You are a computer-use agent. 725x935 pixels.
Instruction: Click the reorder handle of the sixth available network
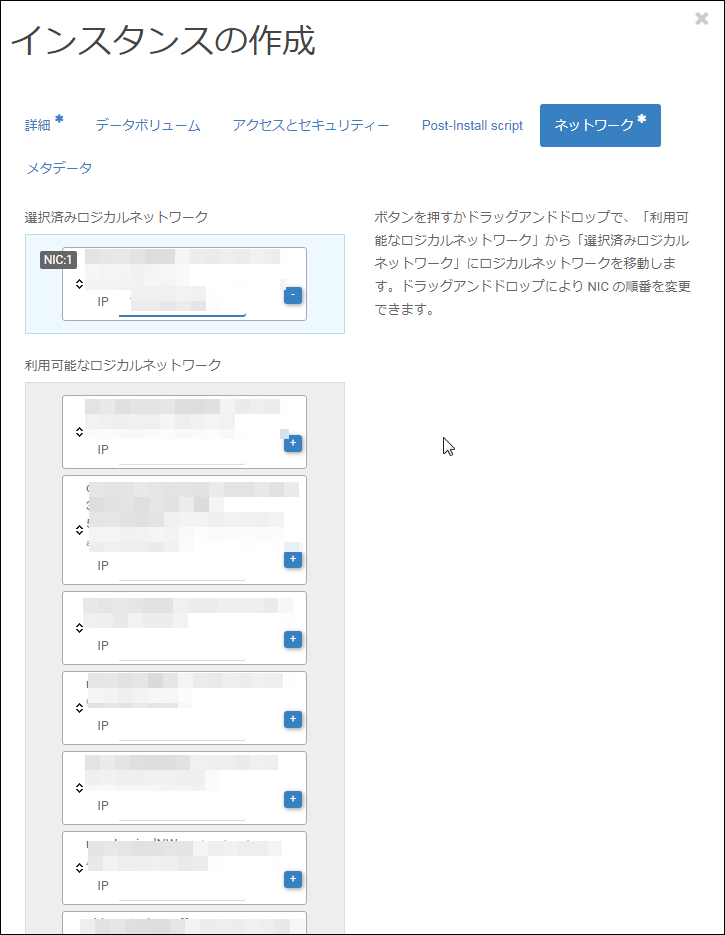pos(79,868)
